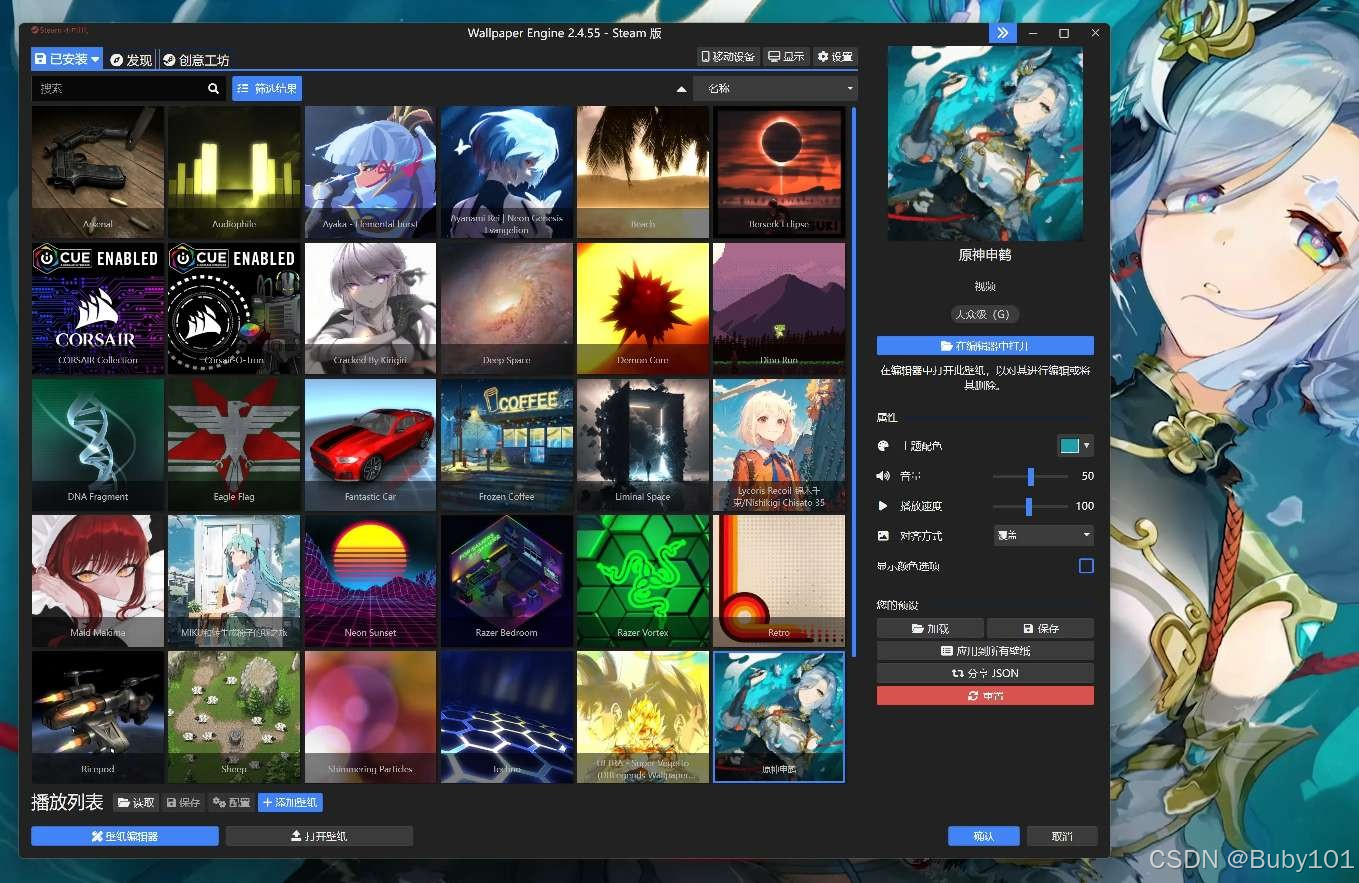The image size is (1359, 883).
Task: Select the Corsair O-Tron wallpaper
Action: [234, 308]
